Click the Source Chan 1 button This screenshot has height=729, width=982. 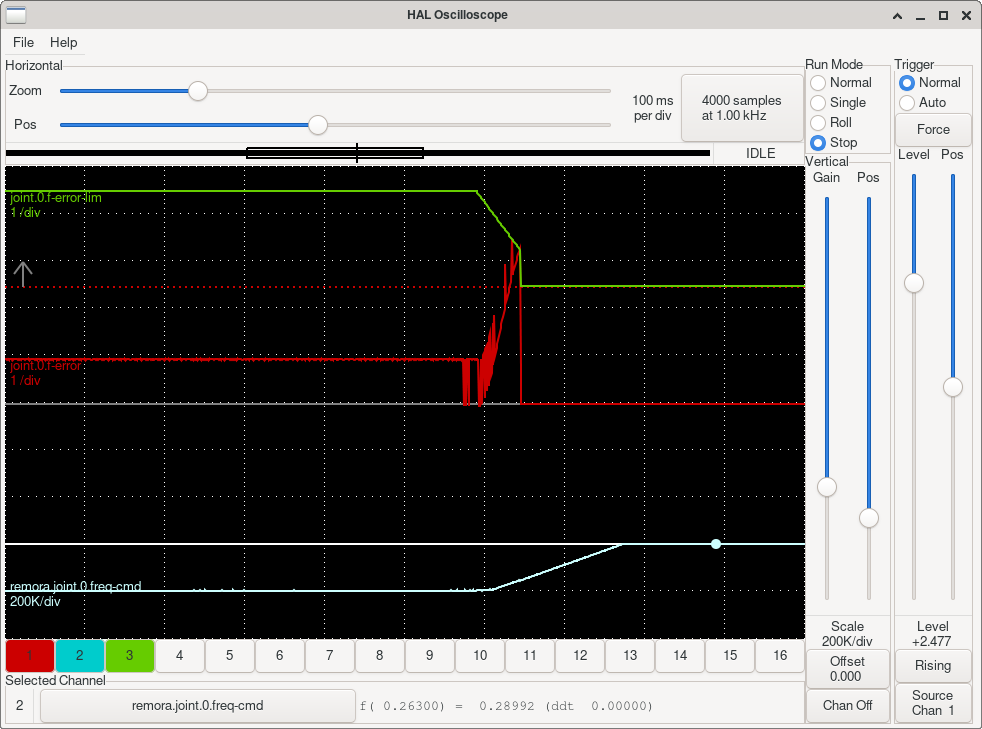(x=933, y=703)
